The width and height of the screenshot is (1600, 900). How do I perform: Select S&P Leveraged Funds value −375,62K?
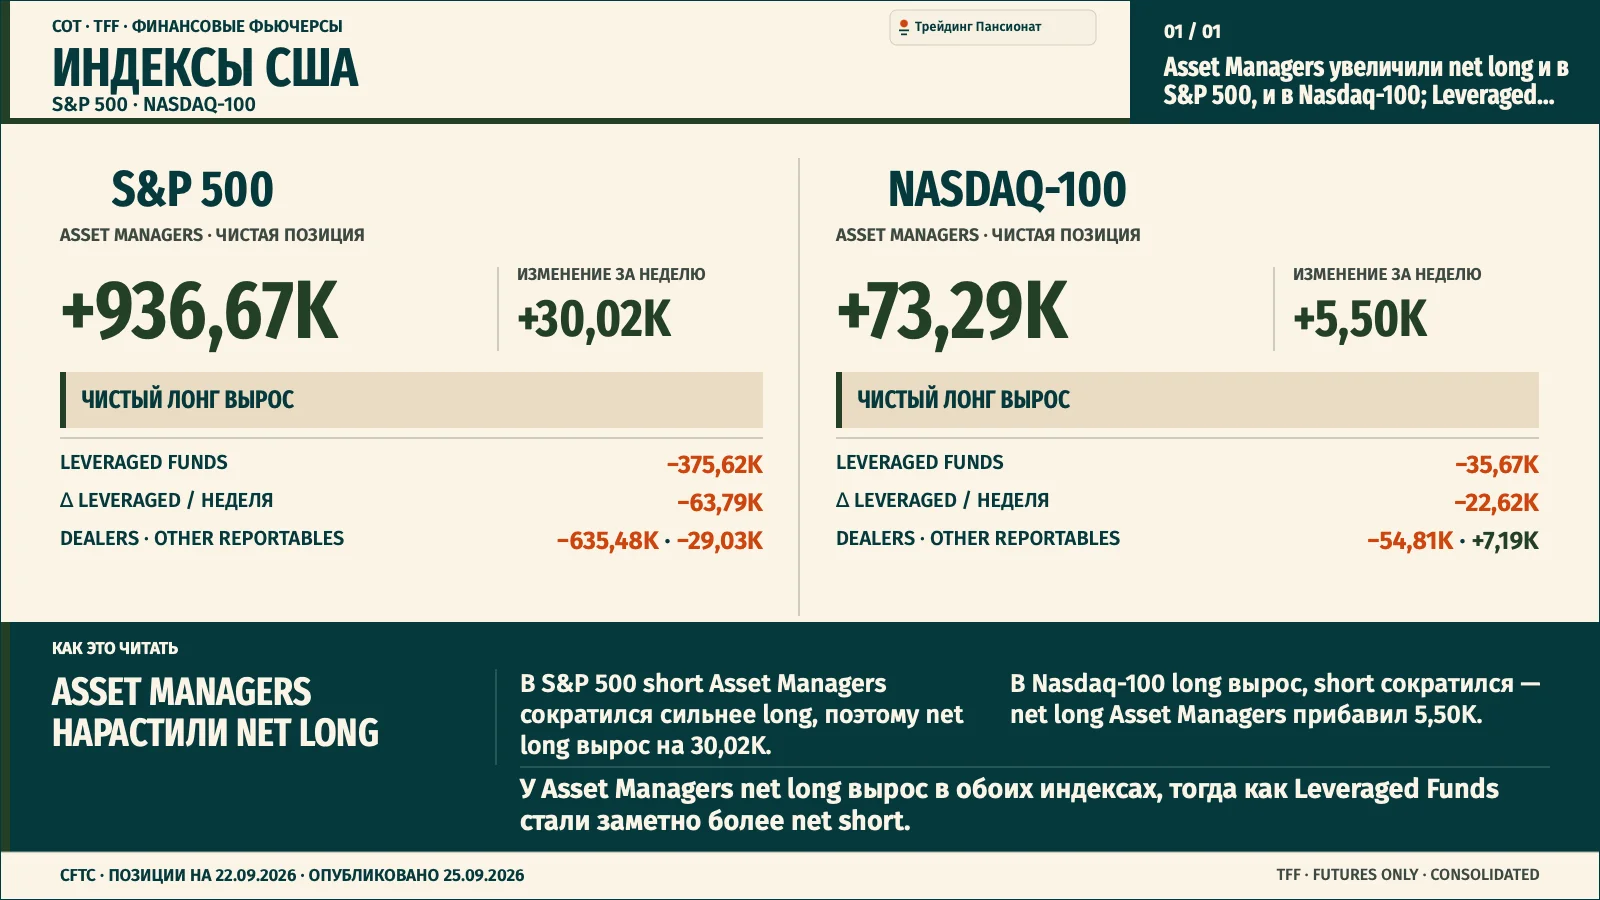pos(715,465)
